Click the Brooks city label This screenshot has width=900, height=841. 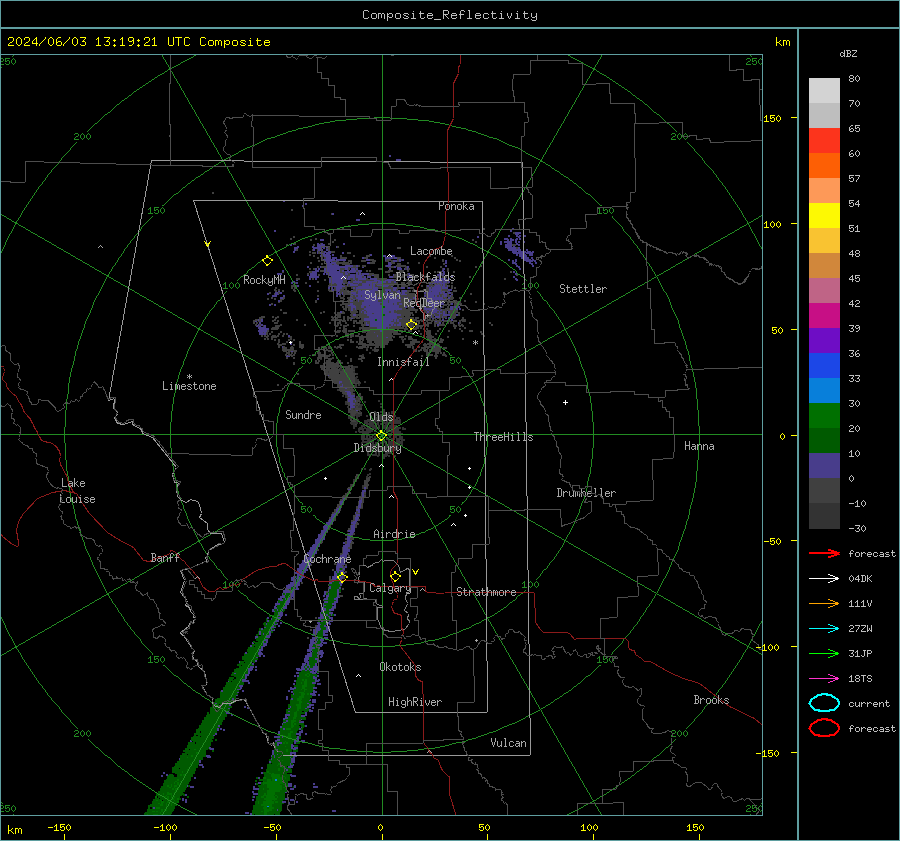coord(711,700)
